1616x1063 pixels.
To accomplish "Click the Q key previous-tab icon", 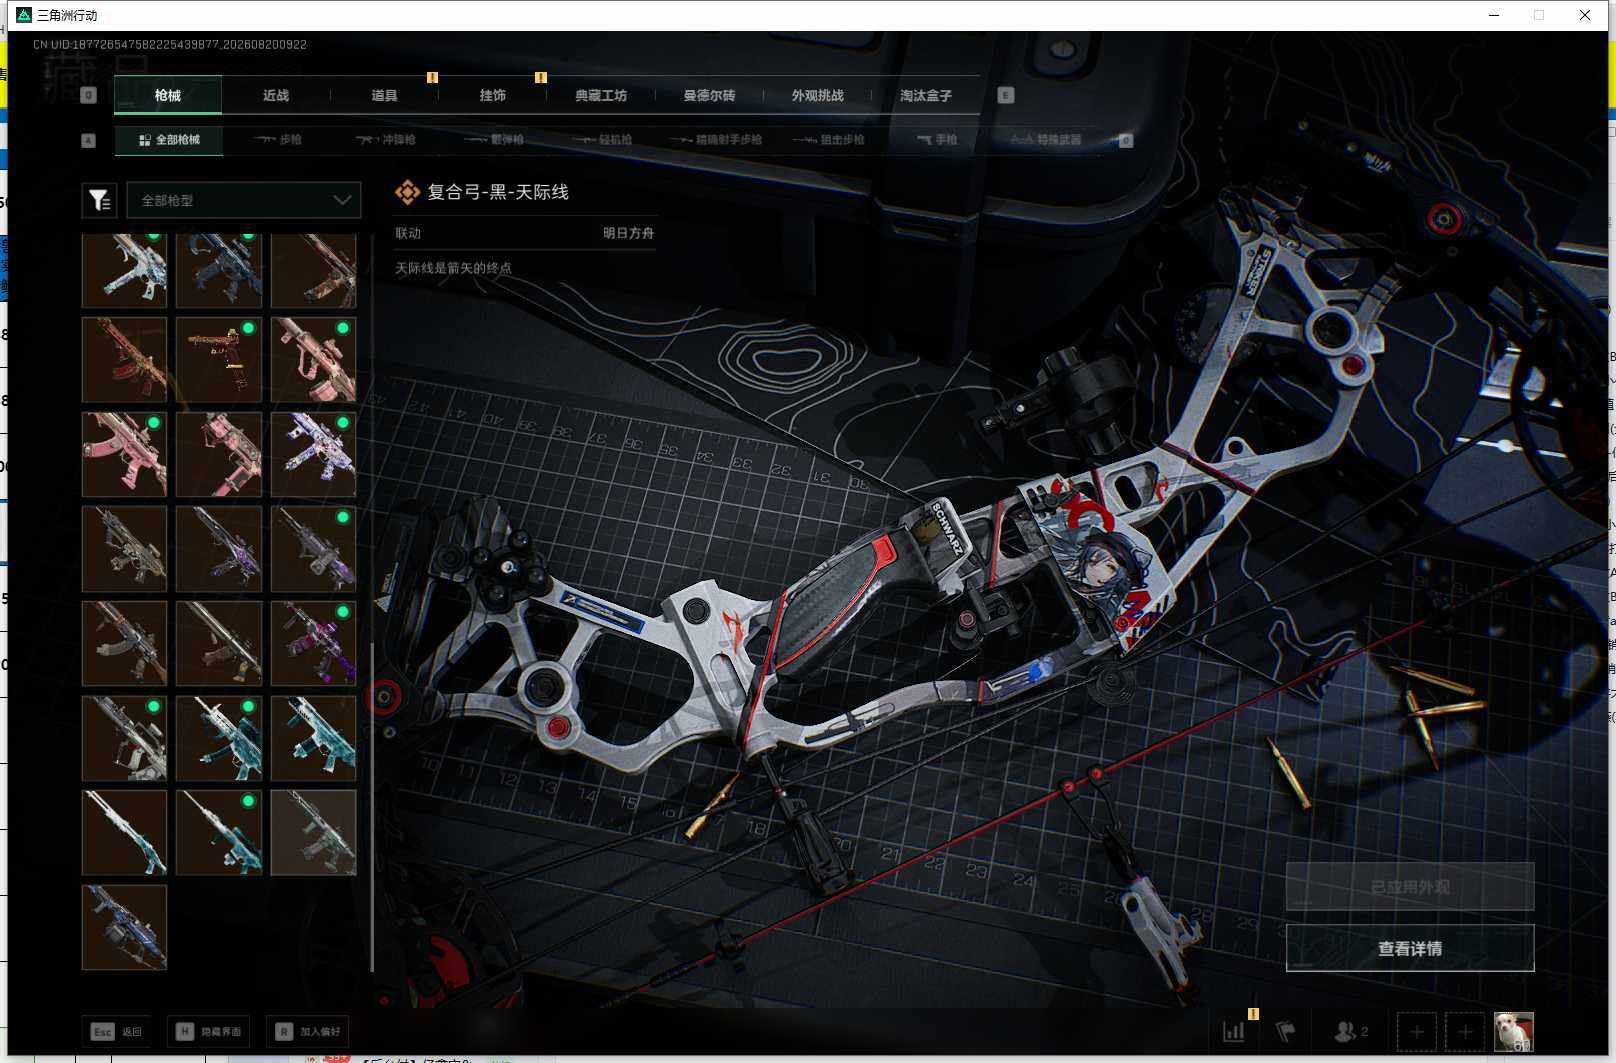I will (88, 95).
